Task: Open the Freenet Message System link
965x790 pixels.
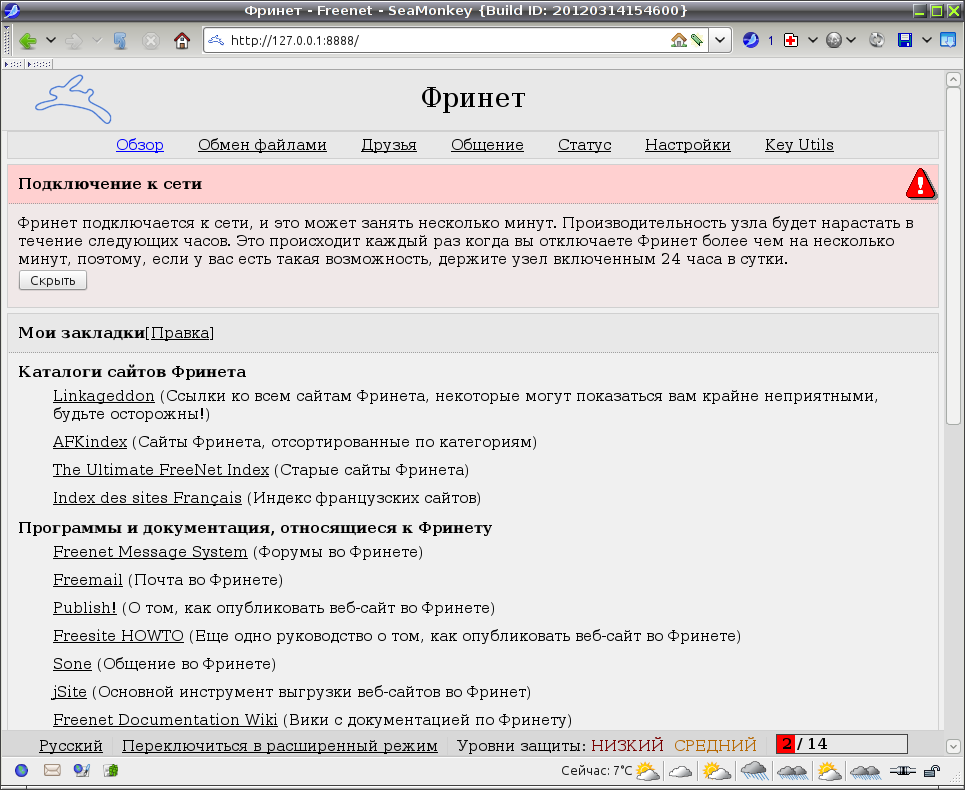Action: [x=150, y=552]
